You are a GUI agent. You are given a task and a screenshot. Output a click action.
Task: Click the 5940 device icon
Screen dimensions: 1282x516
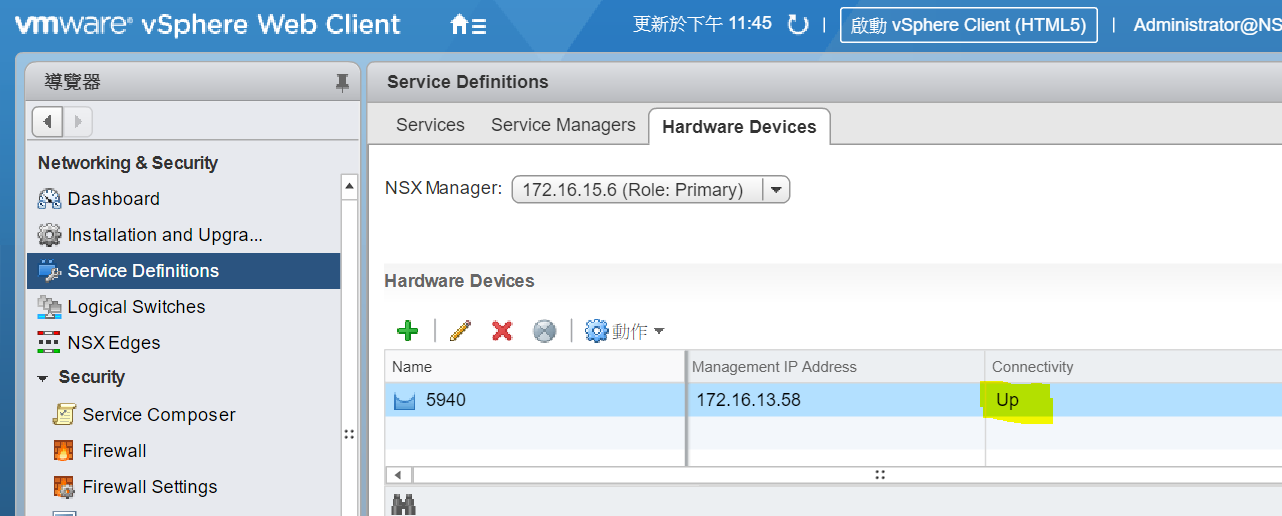404,401
